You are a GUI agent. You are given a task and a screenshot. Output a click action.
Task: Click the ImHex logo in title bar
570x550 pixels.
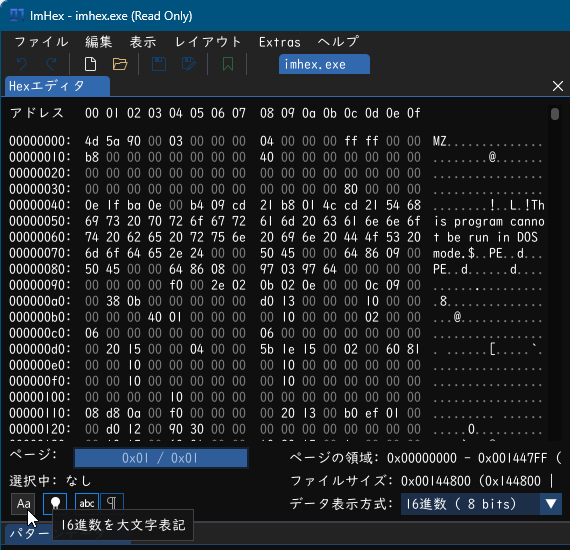pos(17,16)
